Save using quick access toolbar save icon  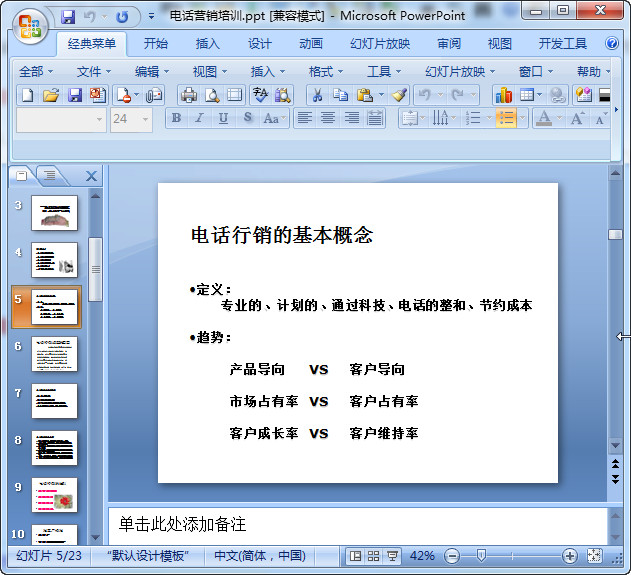(x=68, y=16)
